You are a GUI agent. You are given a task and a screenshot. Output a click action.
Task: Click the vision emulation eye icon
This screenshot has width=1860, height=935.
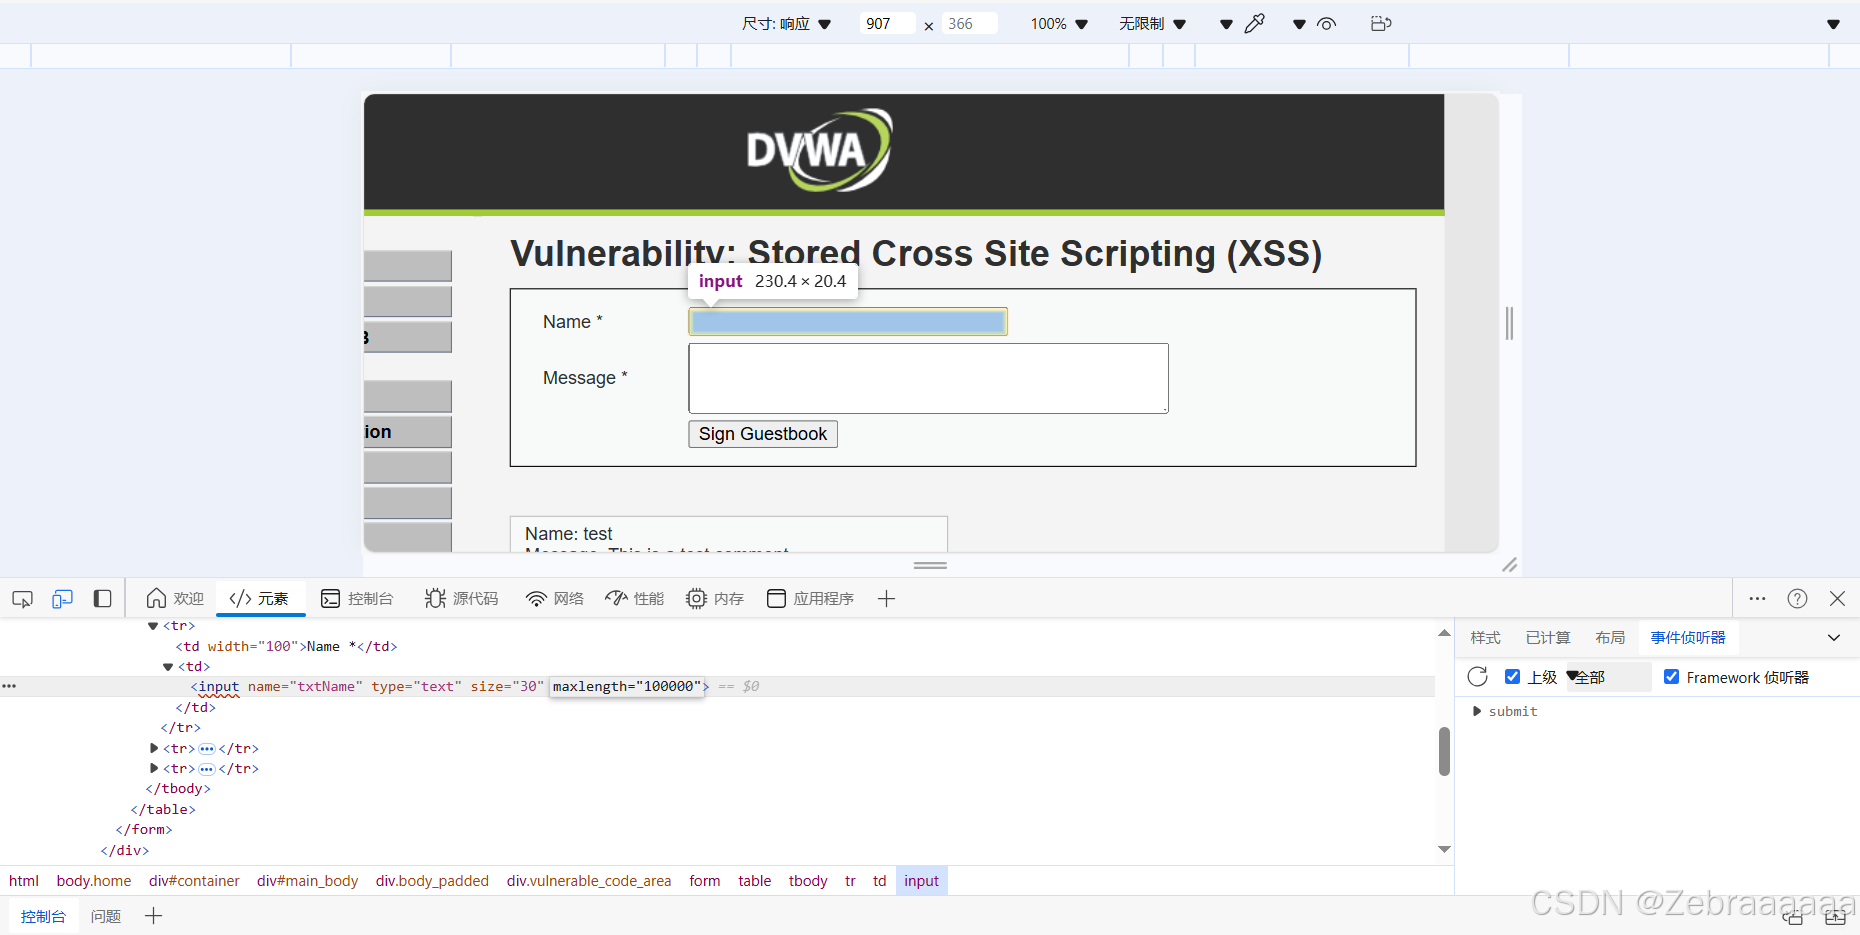tap(1326, 23)
